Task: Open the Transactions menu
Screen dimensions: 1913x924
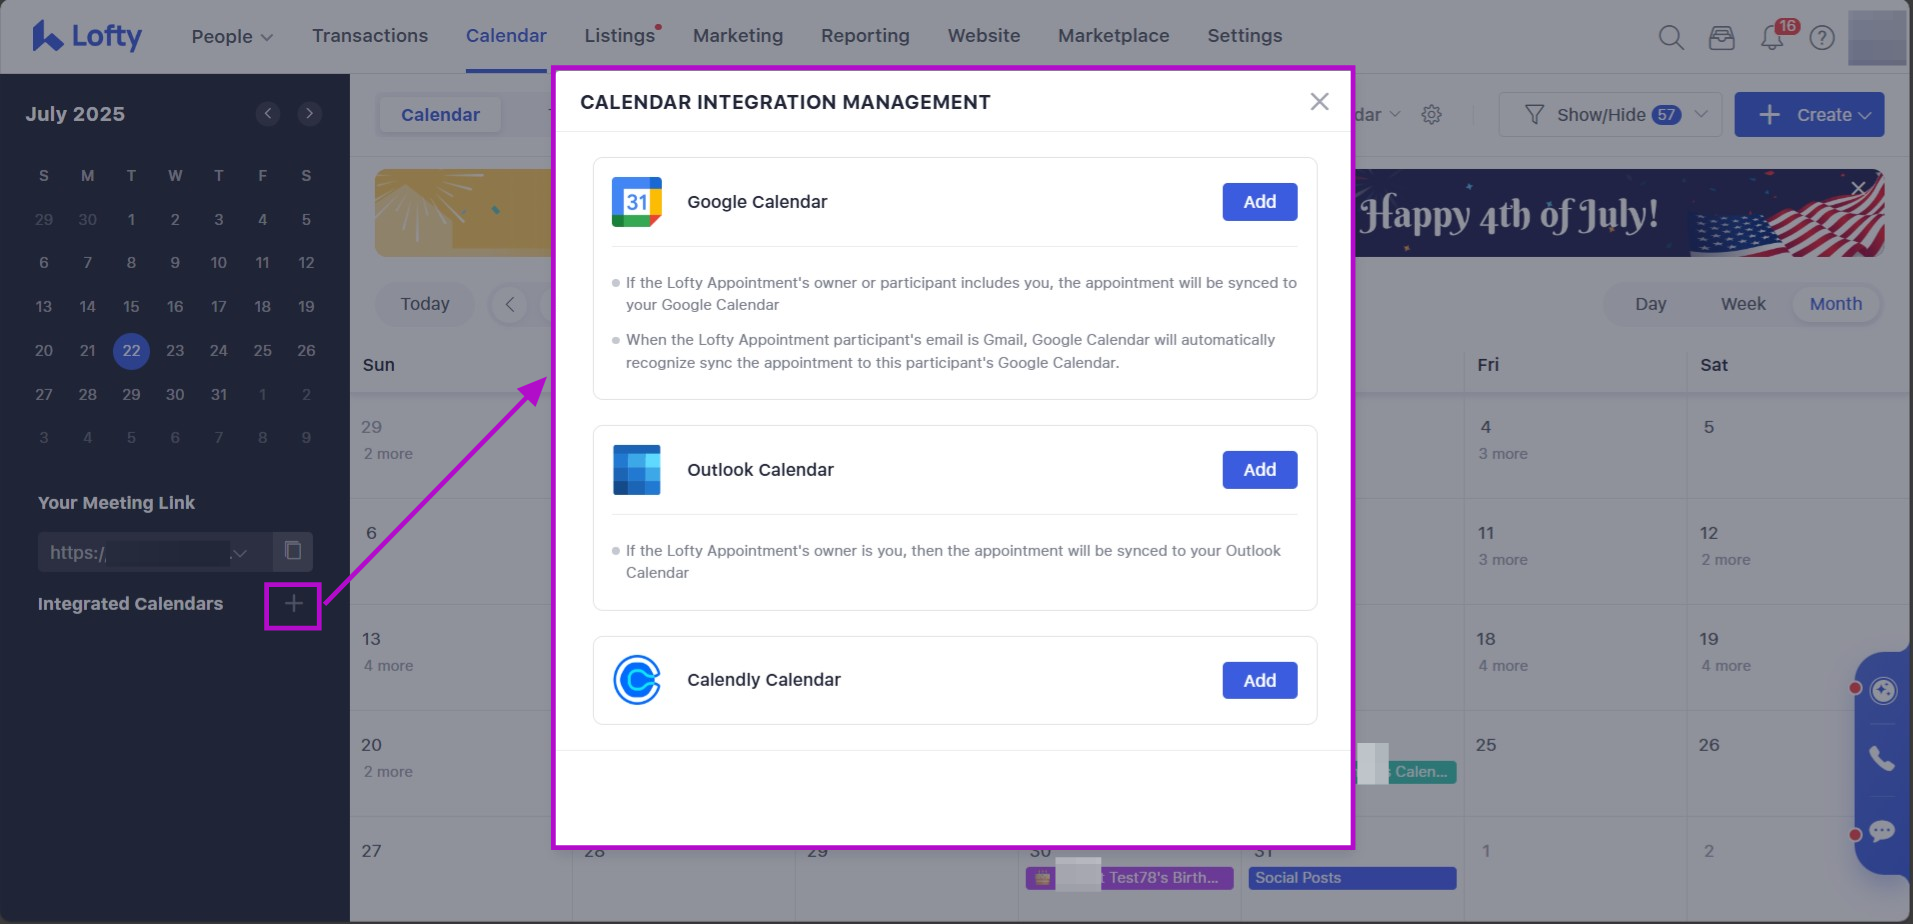Action: point(370,36)
